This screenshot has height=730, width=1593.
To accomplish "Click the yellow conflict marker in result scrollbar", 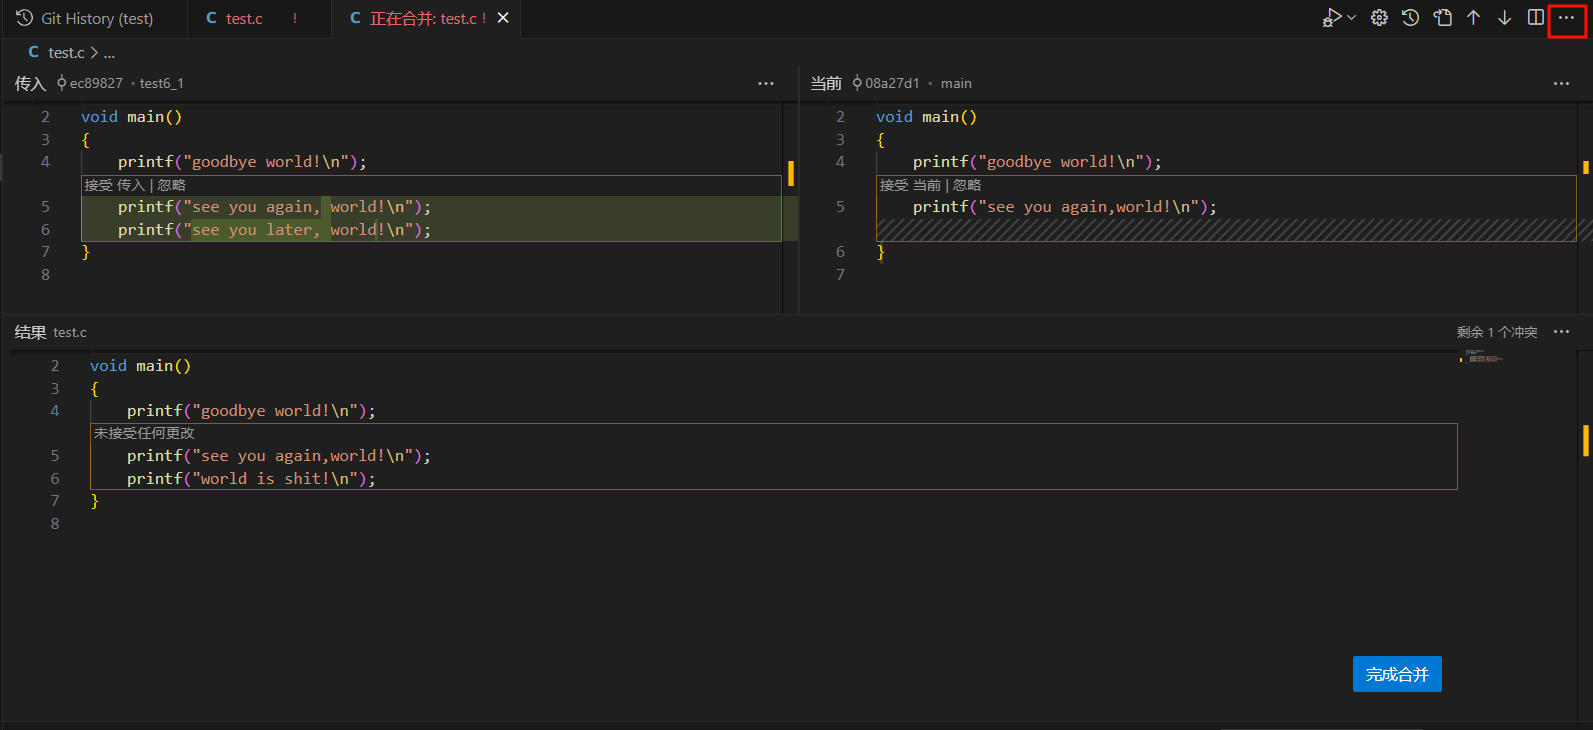I will [x=1585, y=440].
